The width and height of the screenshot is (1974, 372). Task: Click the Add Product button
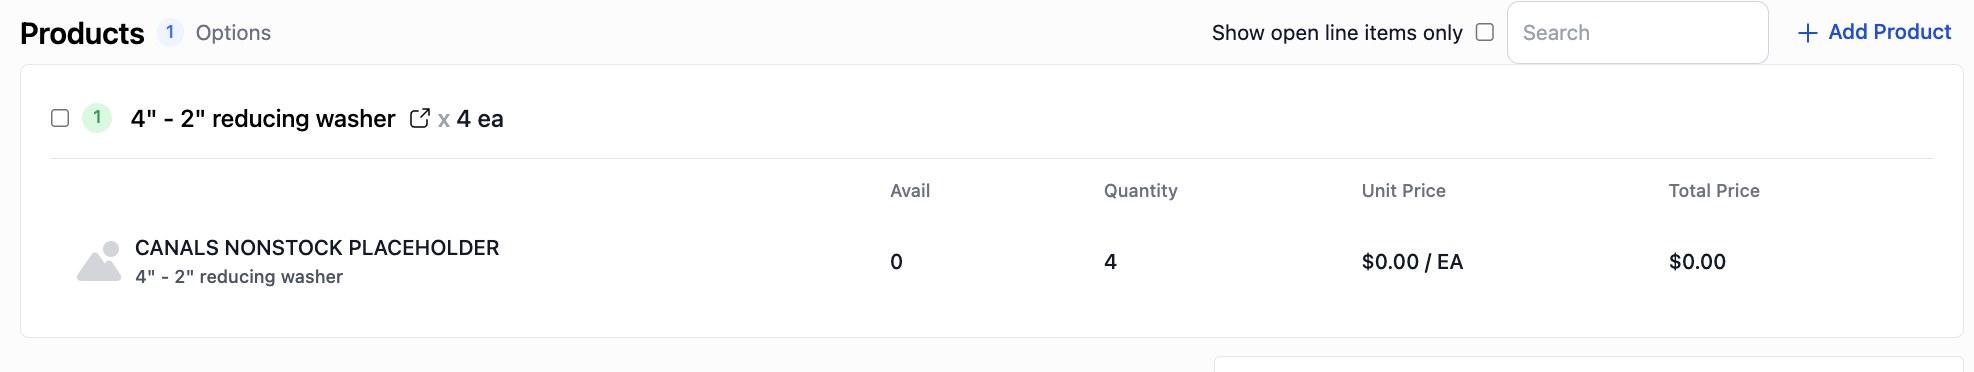(1874, 32)
